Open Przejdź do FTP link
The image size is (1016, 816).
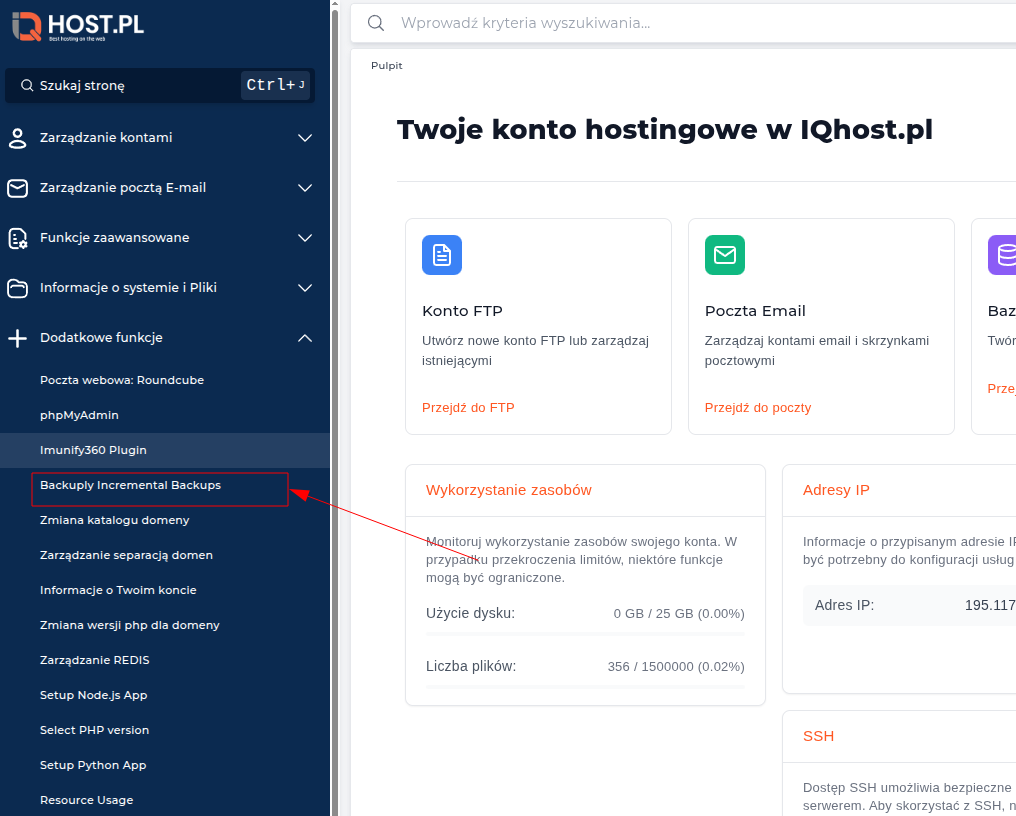pos(468,407)
